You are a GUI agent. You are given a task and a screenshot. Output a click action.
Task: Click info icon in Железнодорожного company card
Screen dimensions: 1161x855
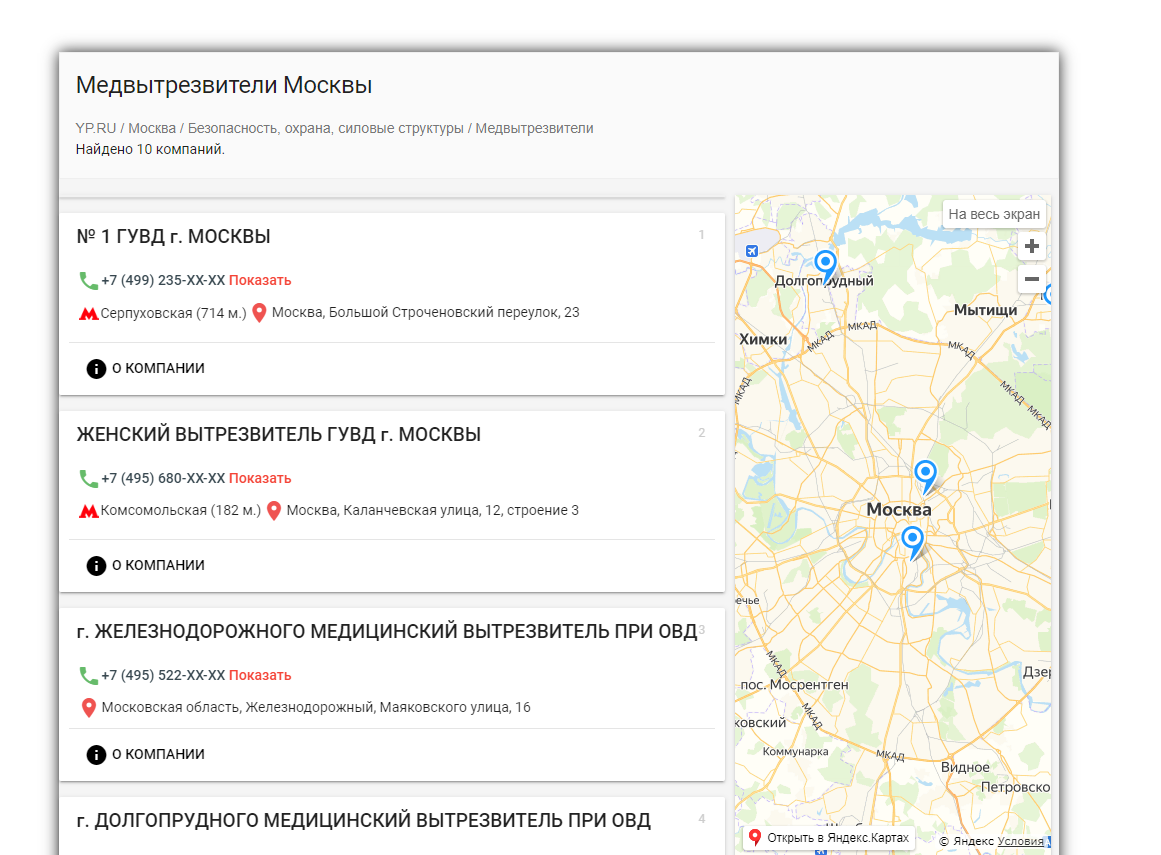(x=96, y=755)
